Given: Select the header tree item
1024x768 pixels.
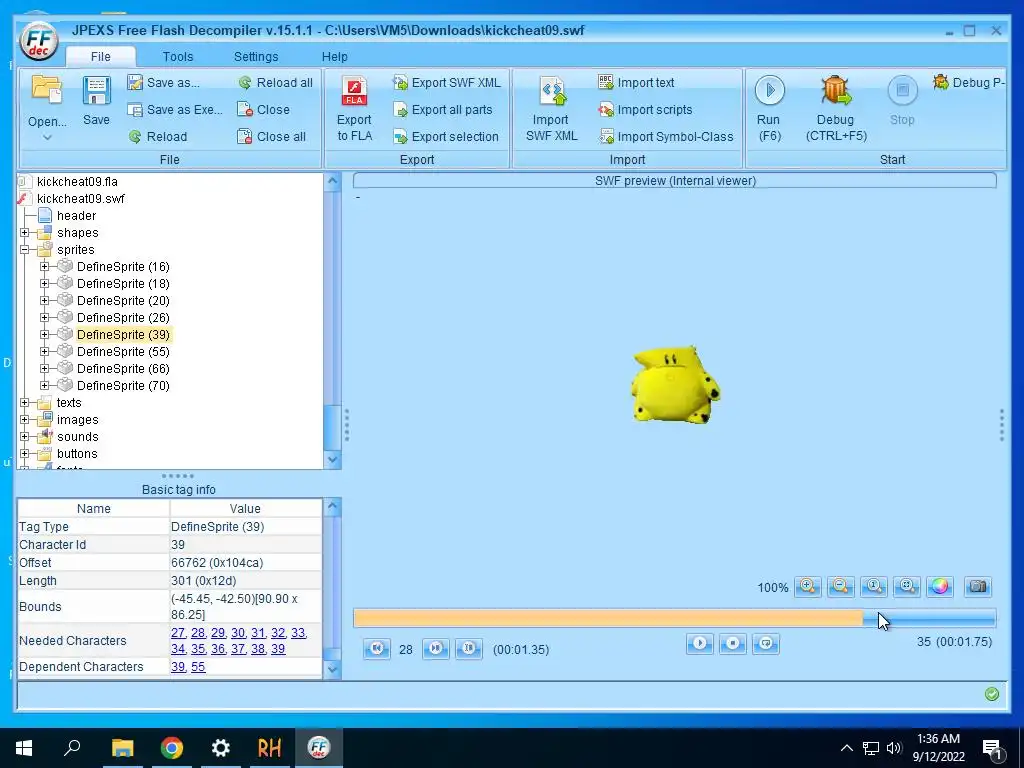Looking at the screenshot, I should point(76,216).
